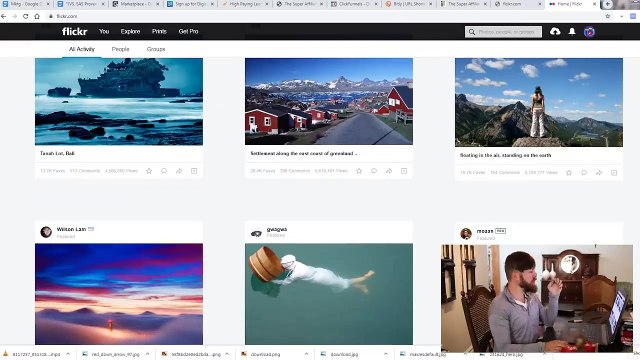Open download.png from downloads bar
This screenshot has width=640, height=360.
coord(261,354)
